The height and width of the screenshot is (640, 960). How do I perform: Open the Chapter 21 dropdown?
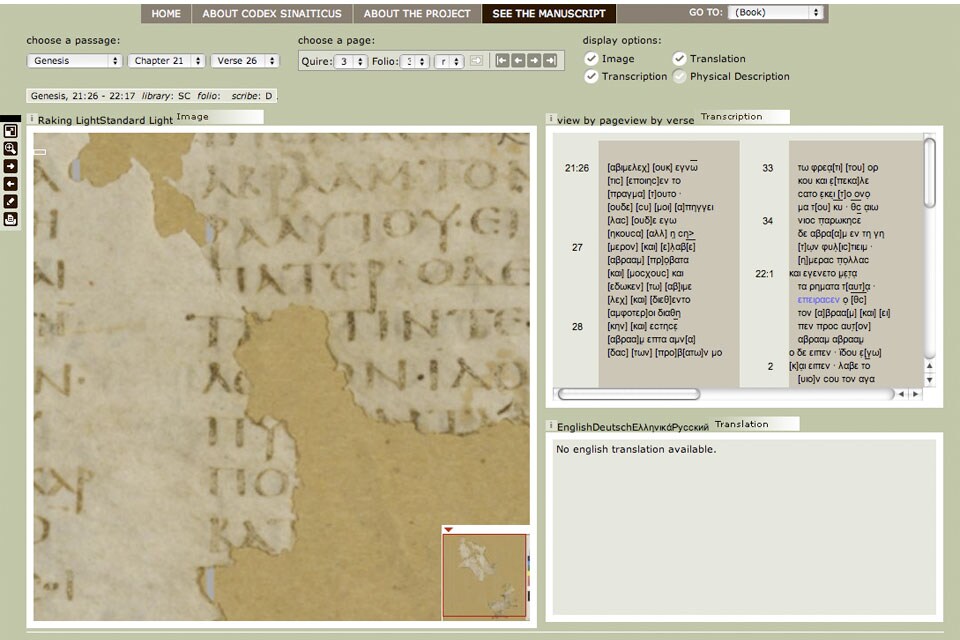(167, 61)
